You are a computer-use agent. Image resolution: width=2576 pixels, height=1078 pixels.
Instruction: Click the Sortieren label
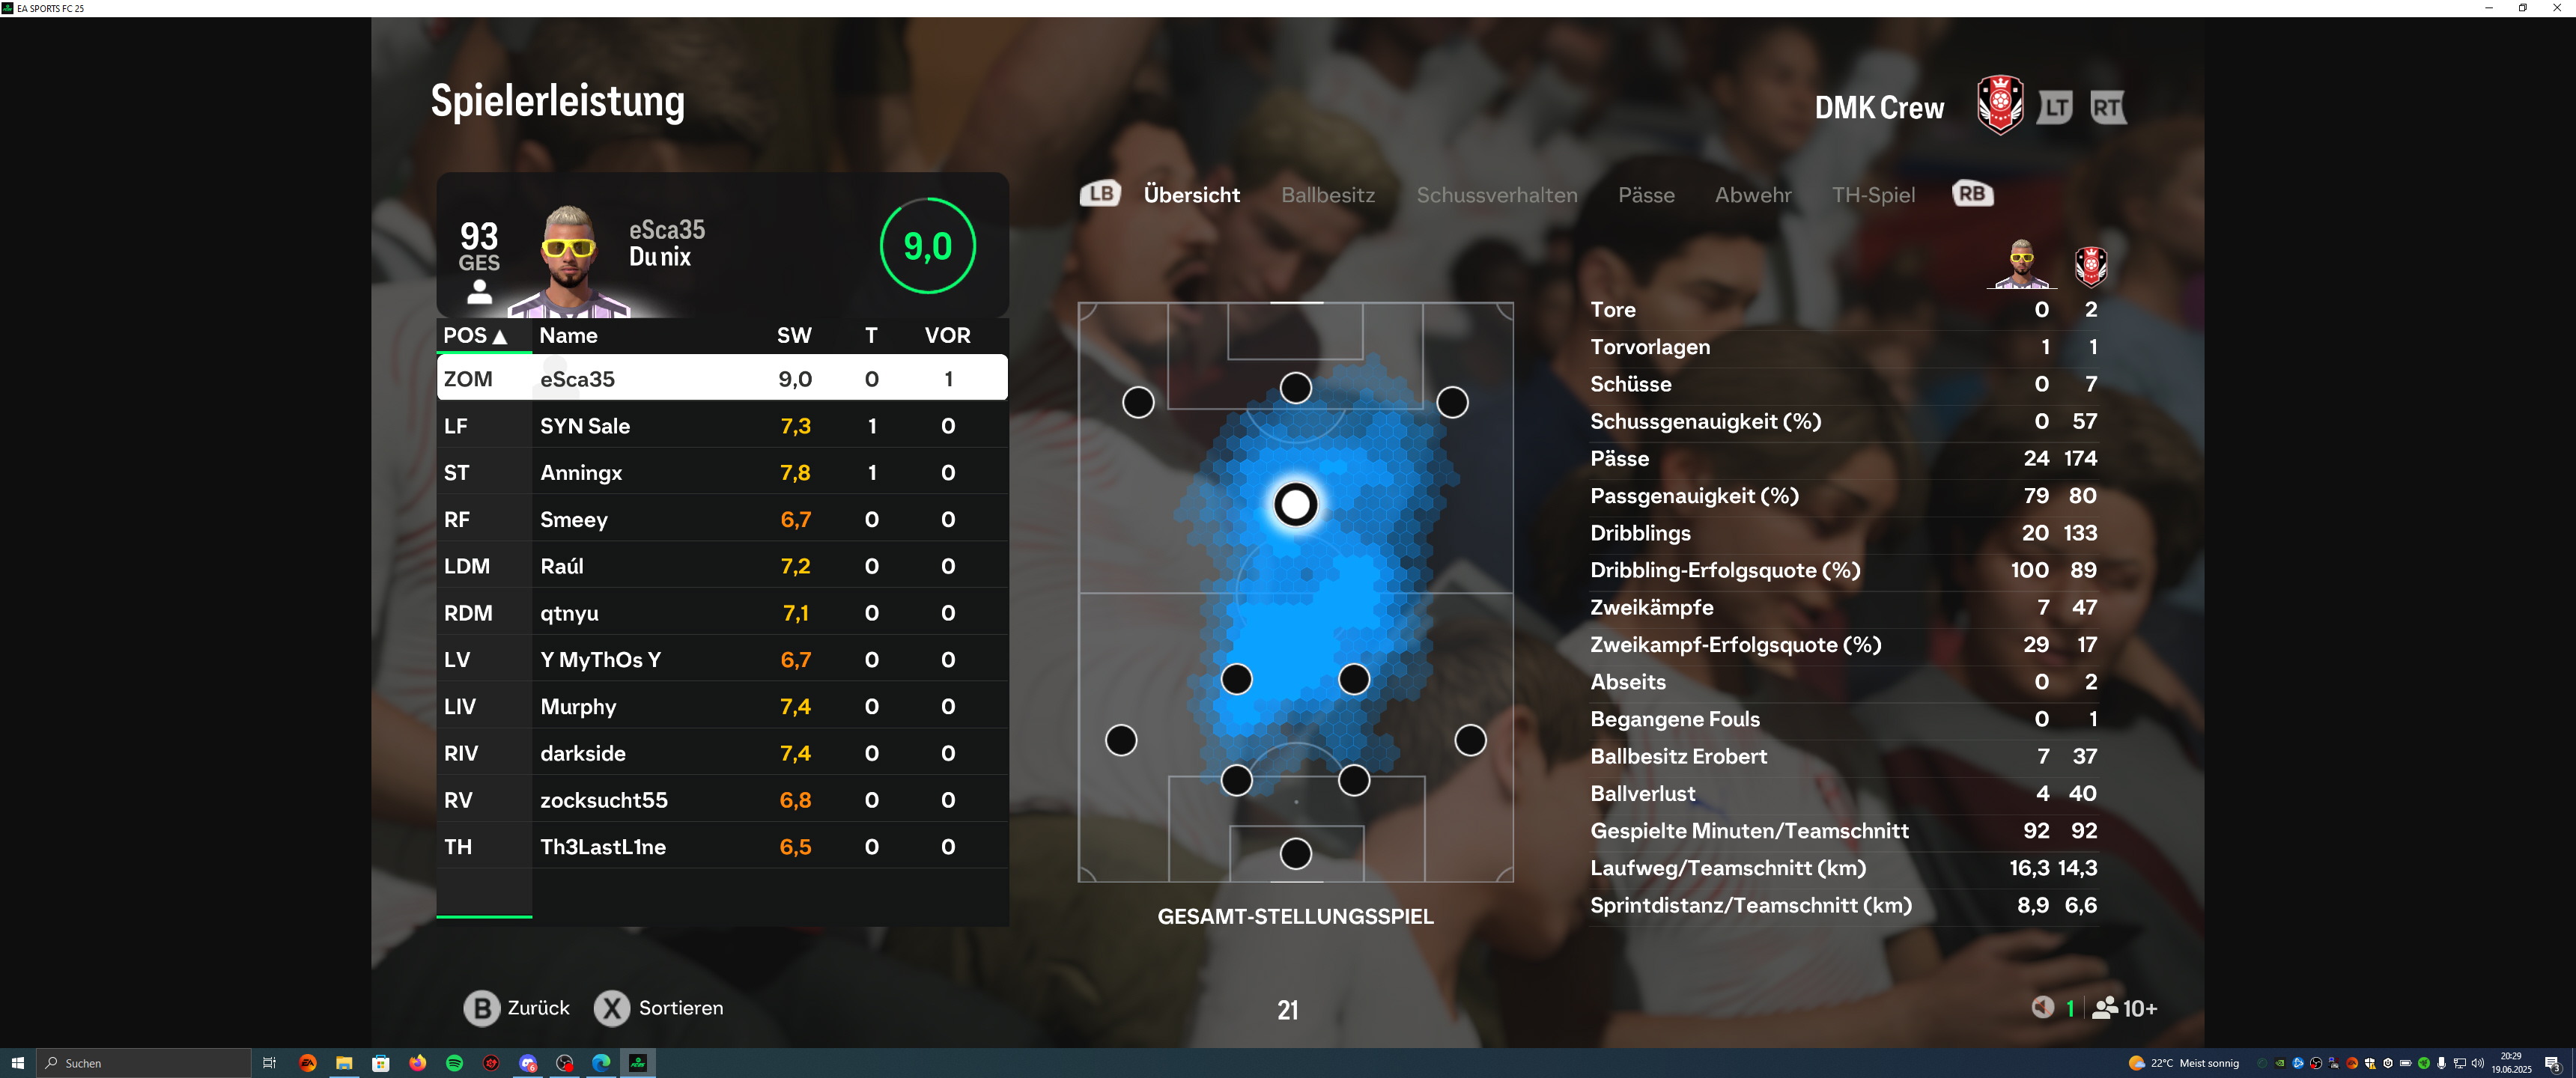pyautogui.click(x=681, y=1008)
